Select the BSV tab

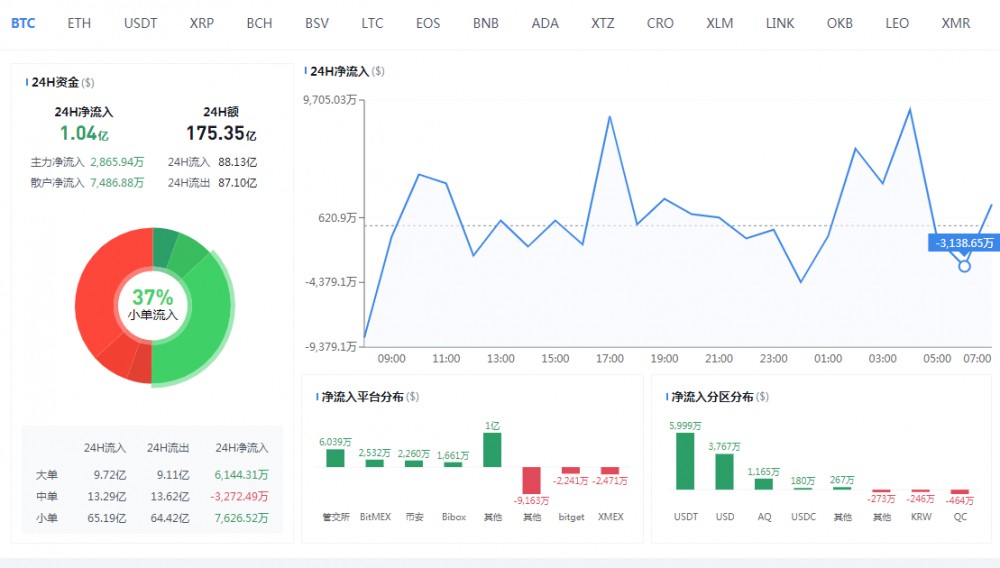(317, 23)
